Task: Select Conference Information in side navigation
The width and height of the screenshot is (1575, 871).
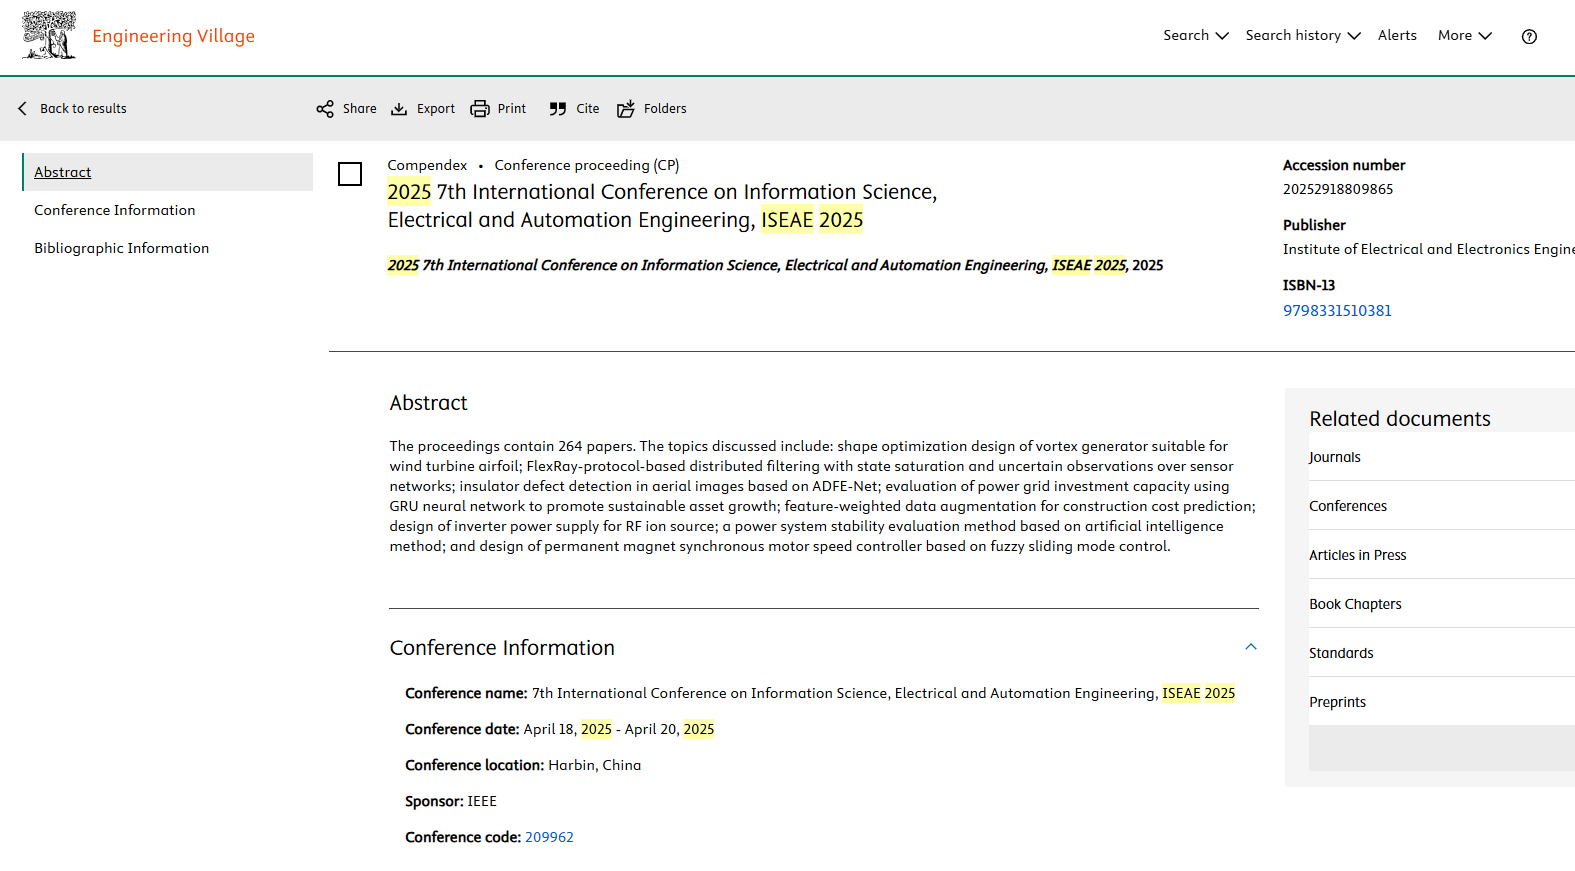Action: pyautogui.click(x=114, y=210)
